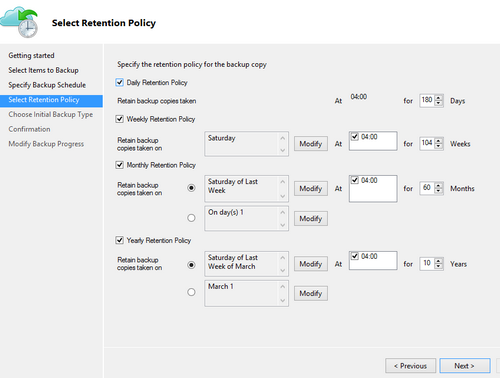Increase the monthly retention months spinner

coord(439,185)
